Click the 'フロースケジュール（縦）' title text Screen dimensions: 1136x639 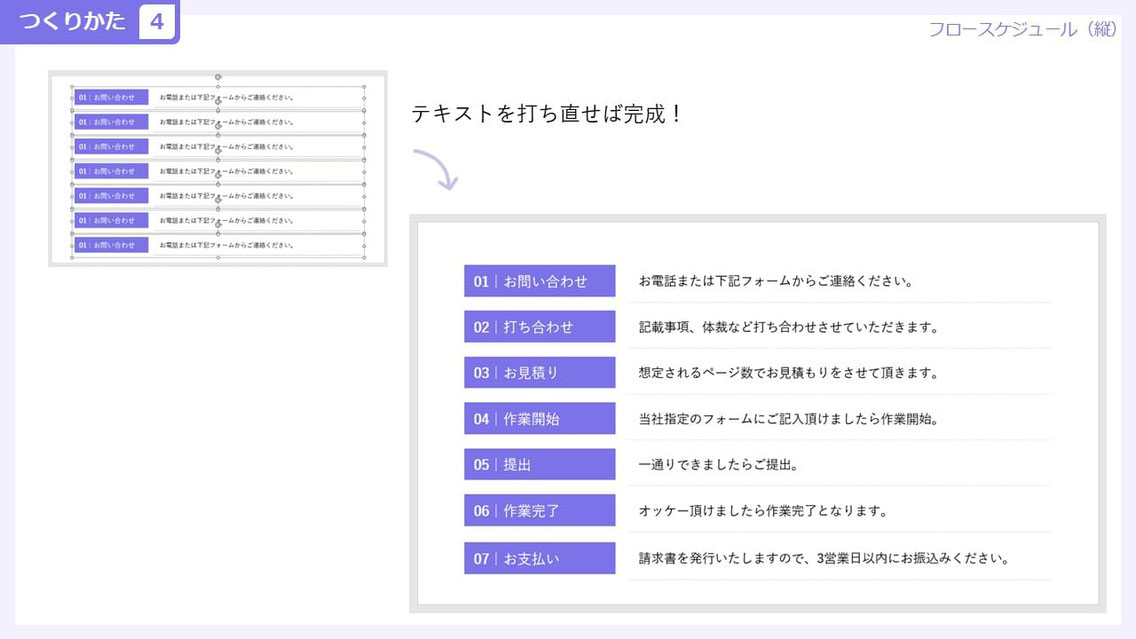(x=1023, y=30)
